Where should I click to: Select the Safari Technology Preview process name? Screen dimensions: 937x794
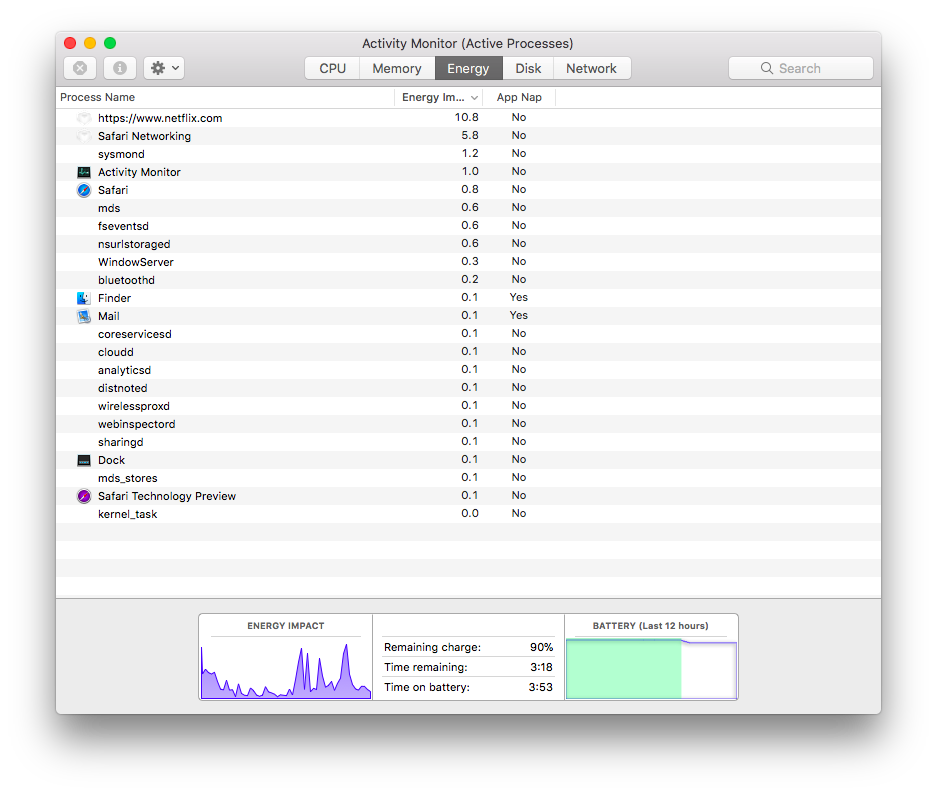click(167, 496)
